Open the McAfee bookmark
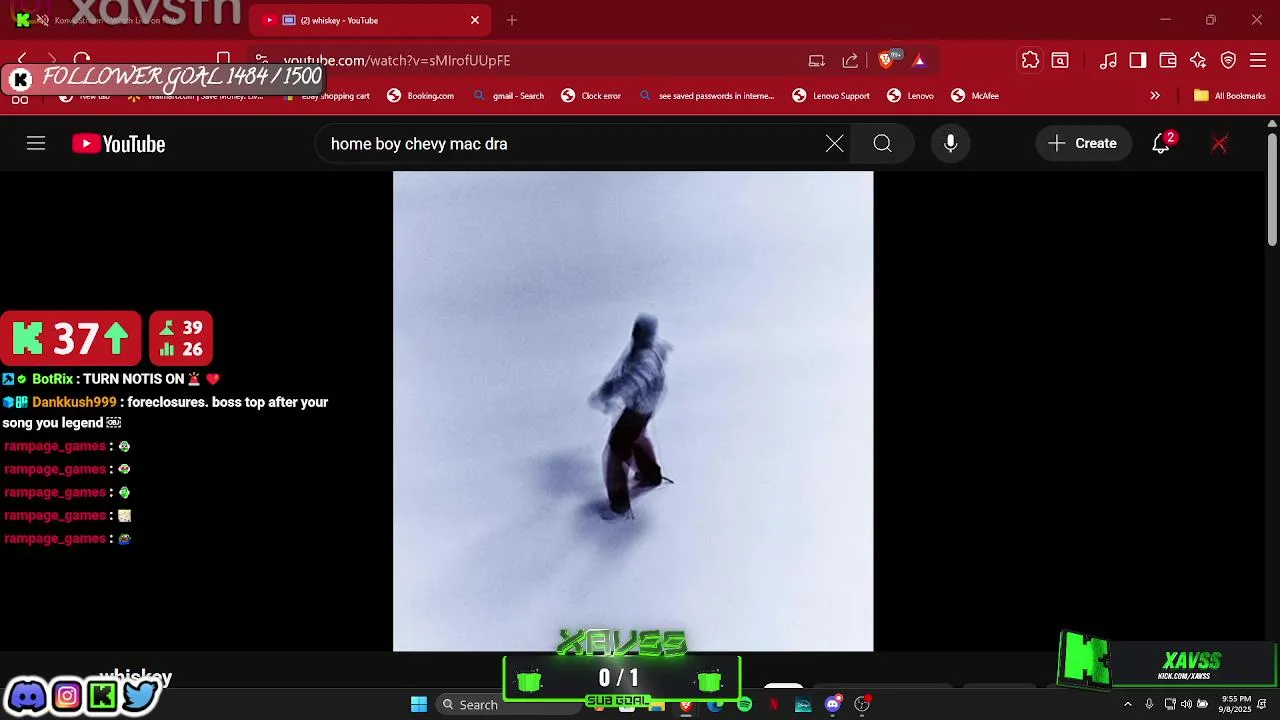The width and height of the screenshot is (1280, 720). tap(975, 96)
